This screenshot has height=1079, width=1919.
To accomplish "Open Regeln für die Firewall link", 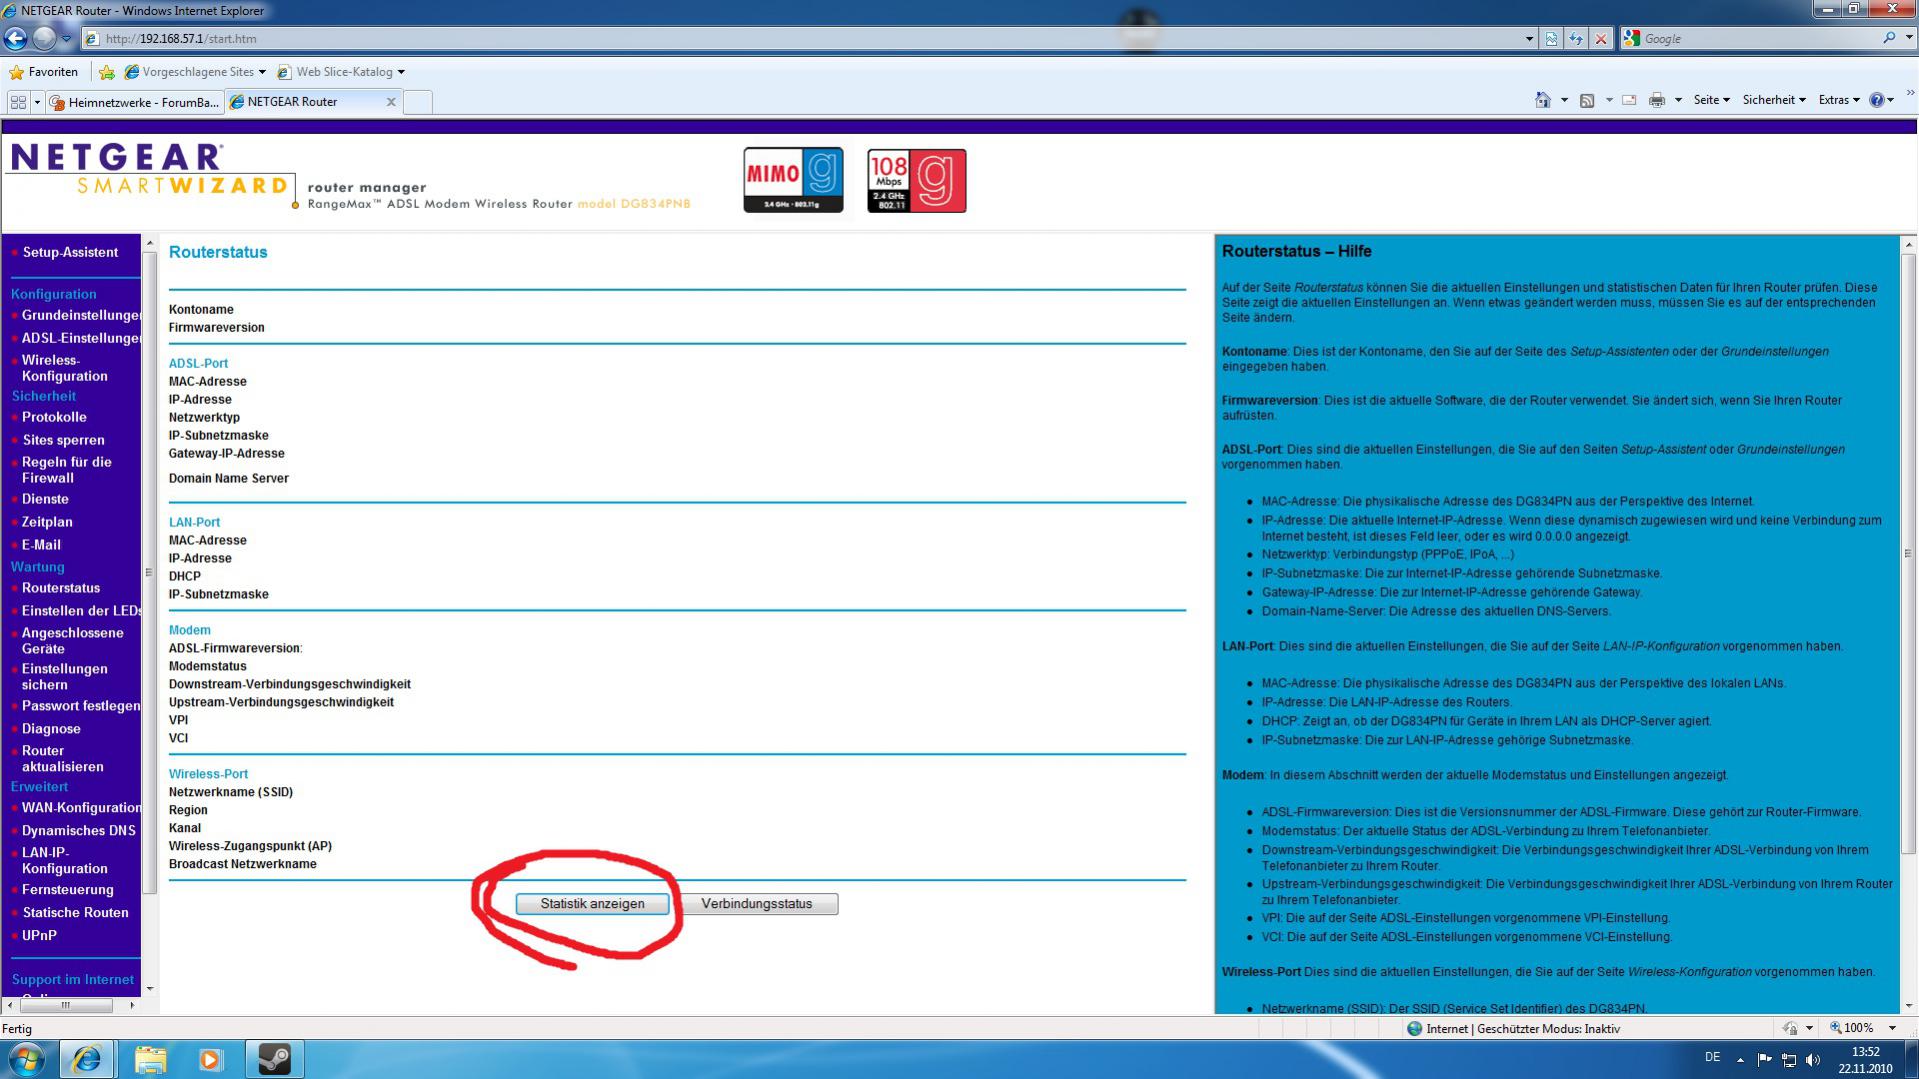I will click(67, 470).
